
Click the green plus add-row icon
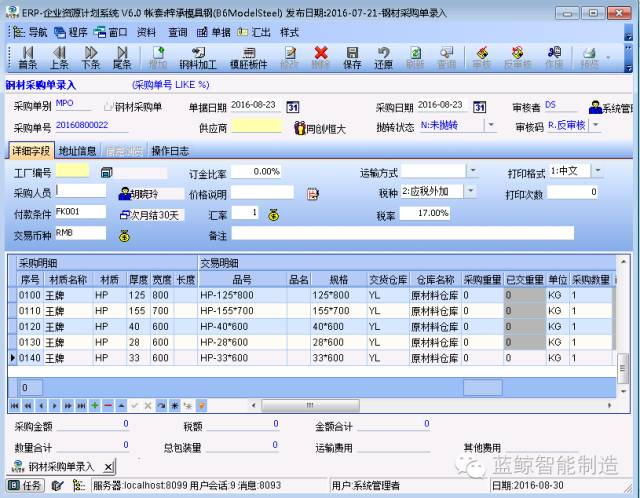pyautogui.click(x=95, y=406)
